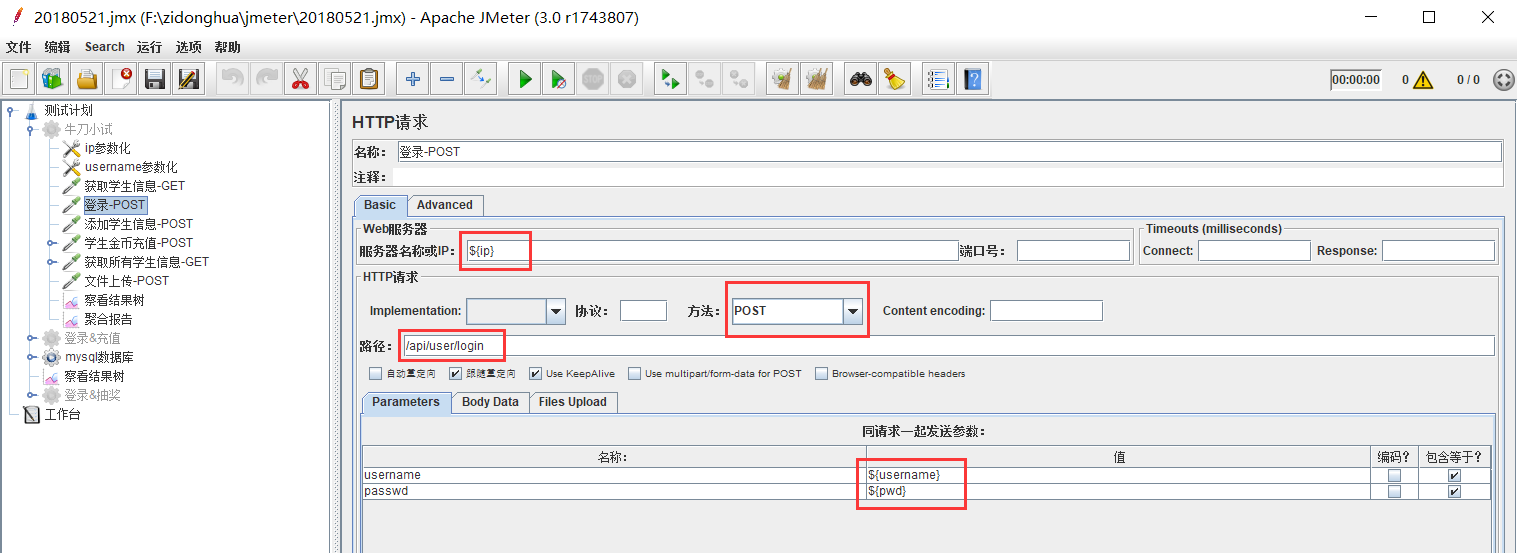The width and height of the screenshot is (1517, 553).
Task: Expand the 学生金币充值-POST node
Action: [x=51, y=243]
